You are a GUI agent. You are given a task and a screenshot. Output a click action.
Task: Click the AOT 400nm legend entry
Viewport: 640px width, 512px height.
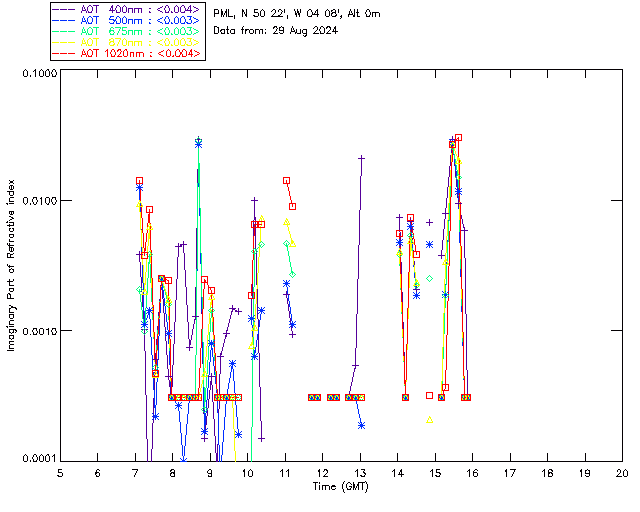127,9
